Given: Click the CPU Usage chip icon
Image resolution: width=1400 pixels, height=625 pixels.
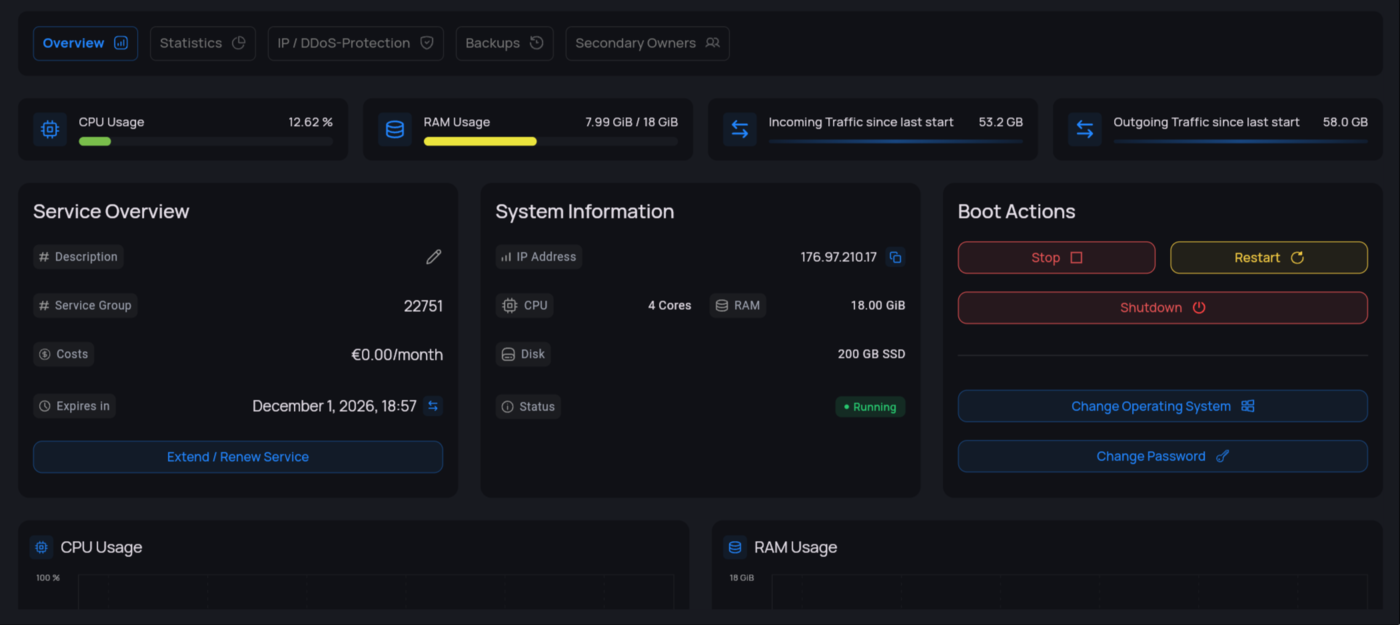Looking at the screenshot, I should coord(50,129).
